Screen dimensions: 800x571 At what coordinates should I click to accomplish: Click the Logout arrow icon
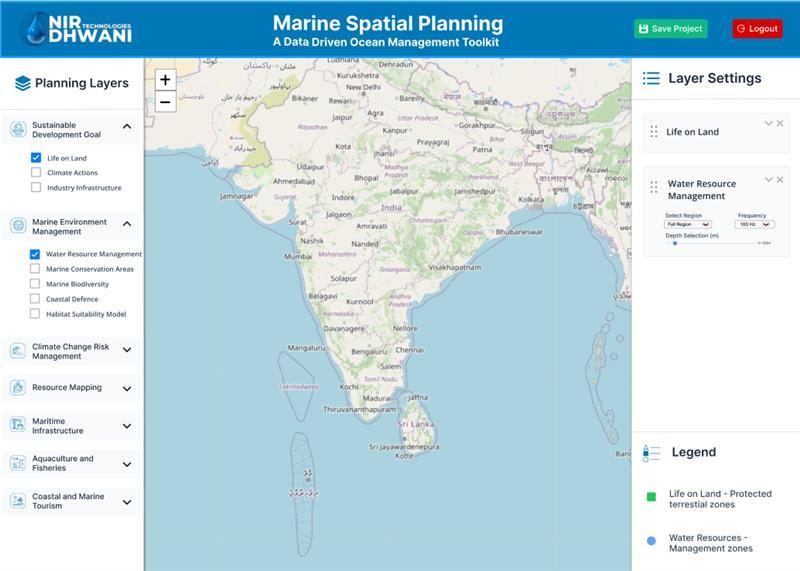coord(741,29)
